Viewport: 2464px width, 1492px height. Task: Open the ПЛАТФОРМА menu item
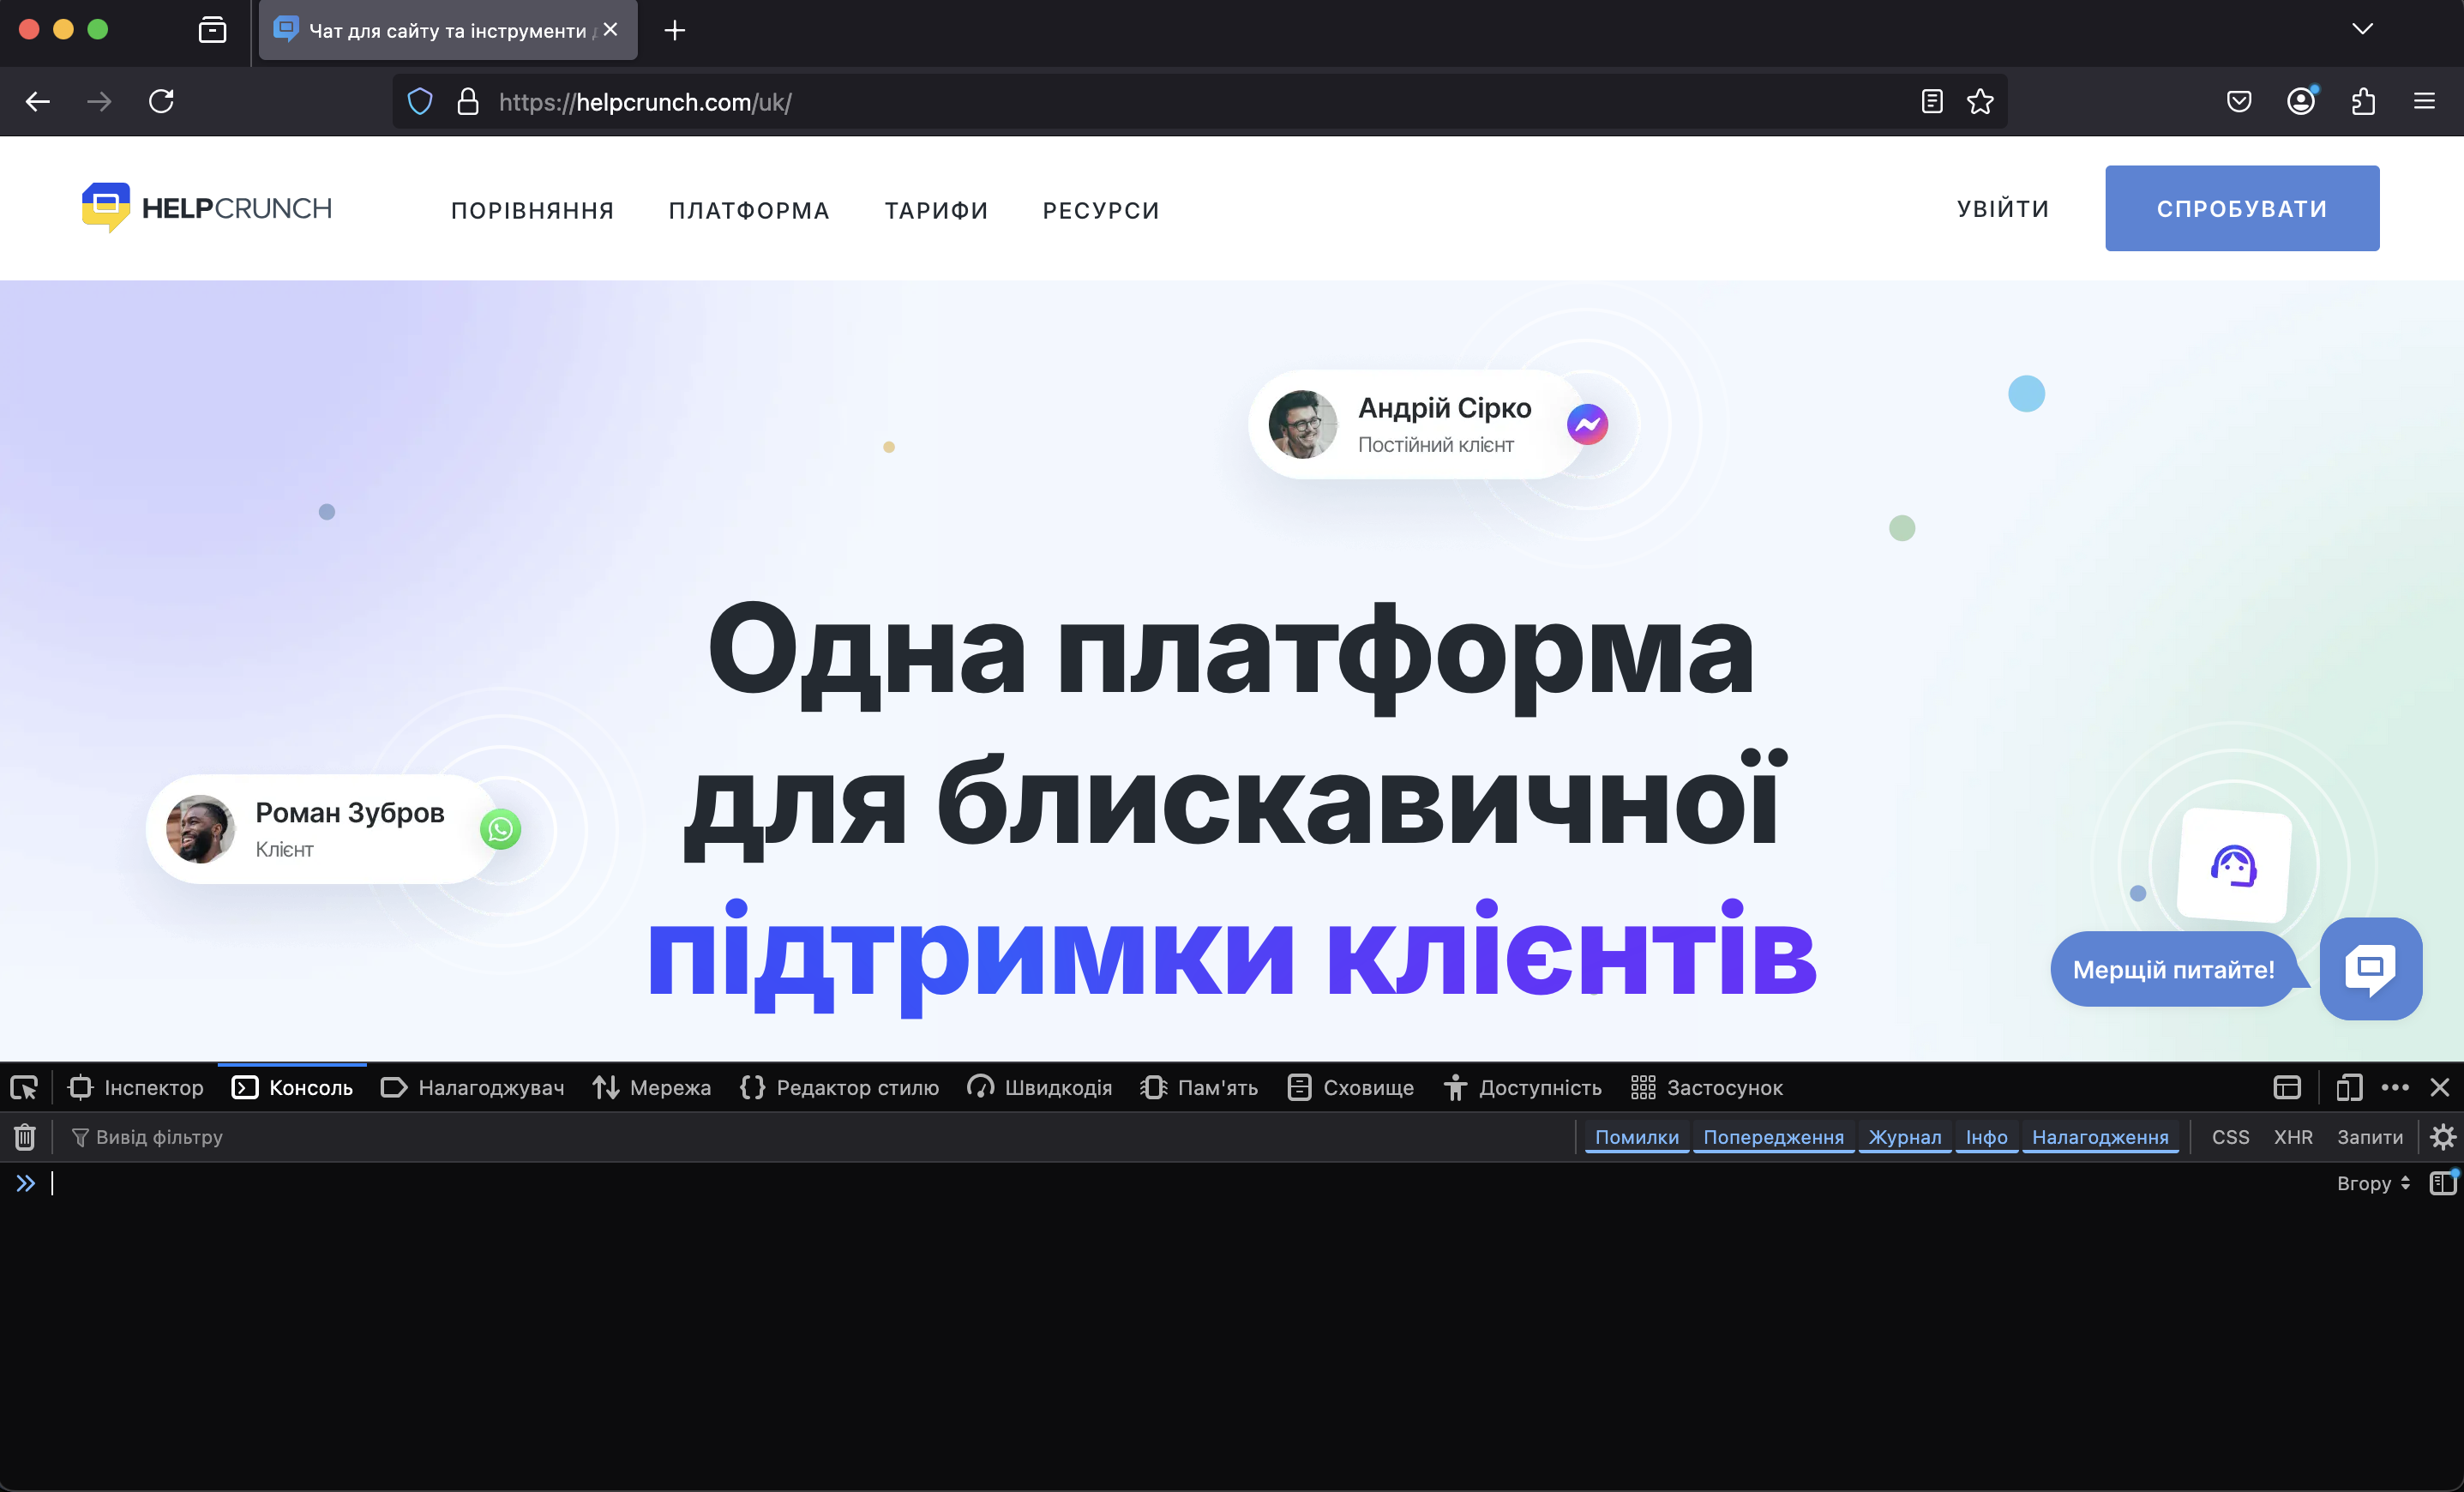pyautogui.click(x=749, y=210)
